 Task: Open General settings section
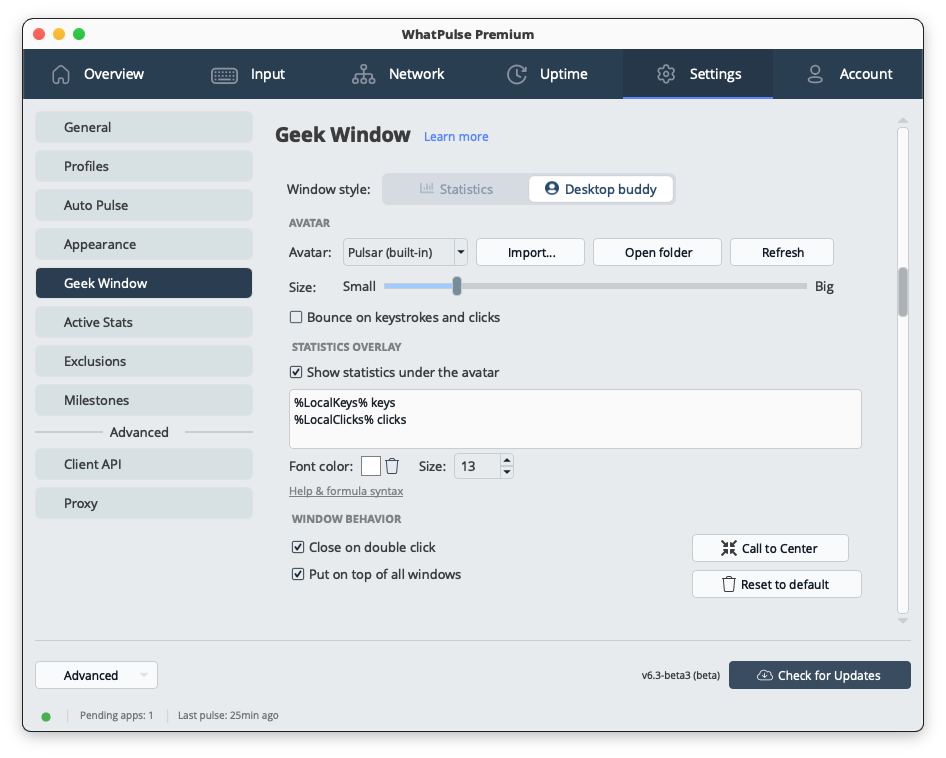point(144,127)
